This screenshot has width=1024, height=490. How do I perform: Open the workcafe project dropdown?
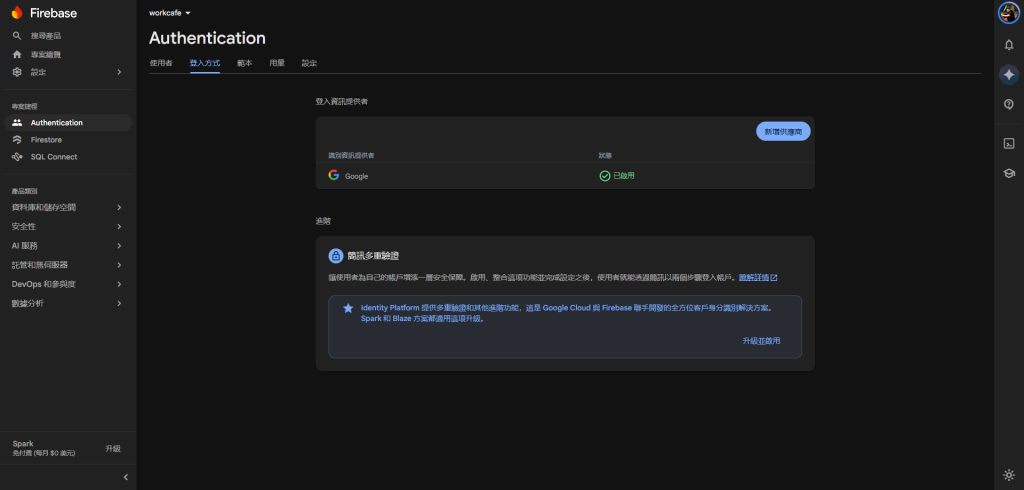pos(170,13)
